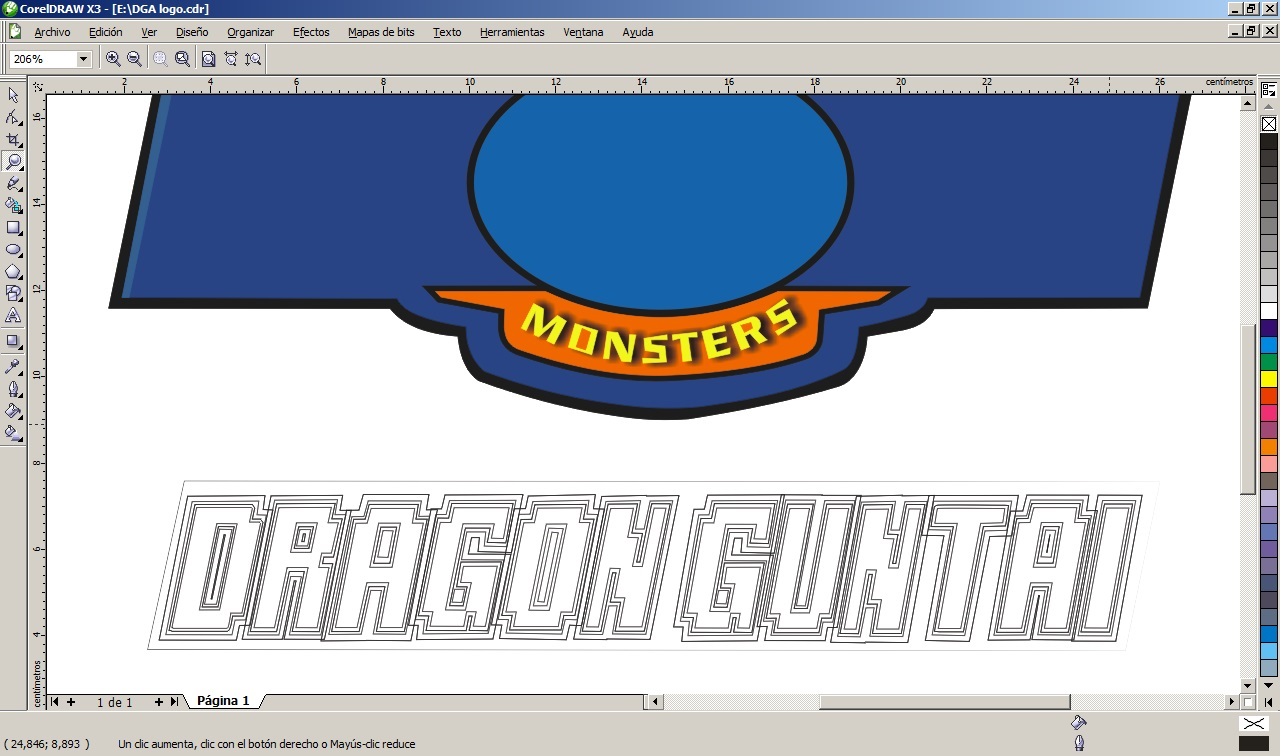
Task: Add a page before current page
Action: point(71,702)
